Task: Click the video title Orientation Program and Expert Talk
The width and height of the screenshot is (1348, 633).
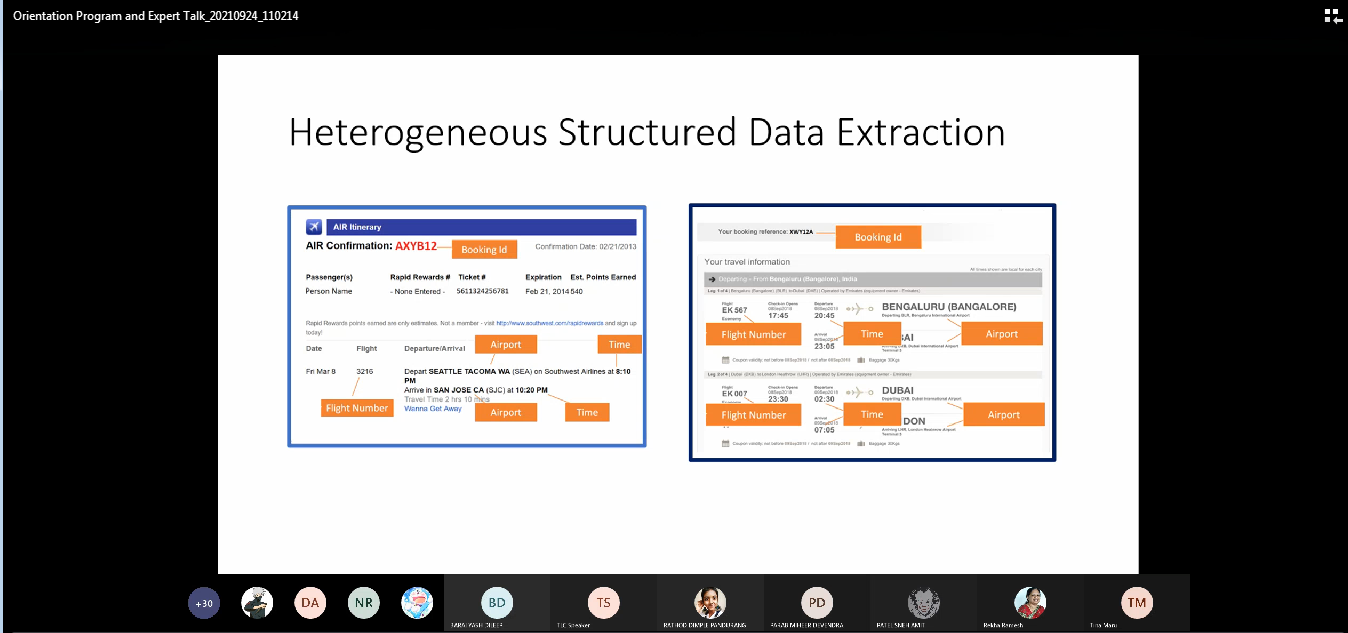Action: point(156,16)
